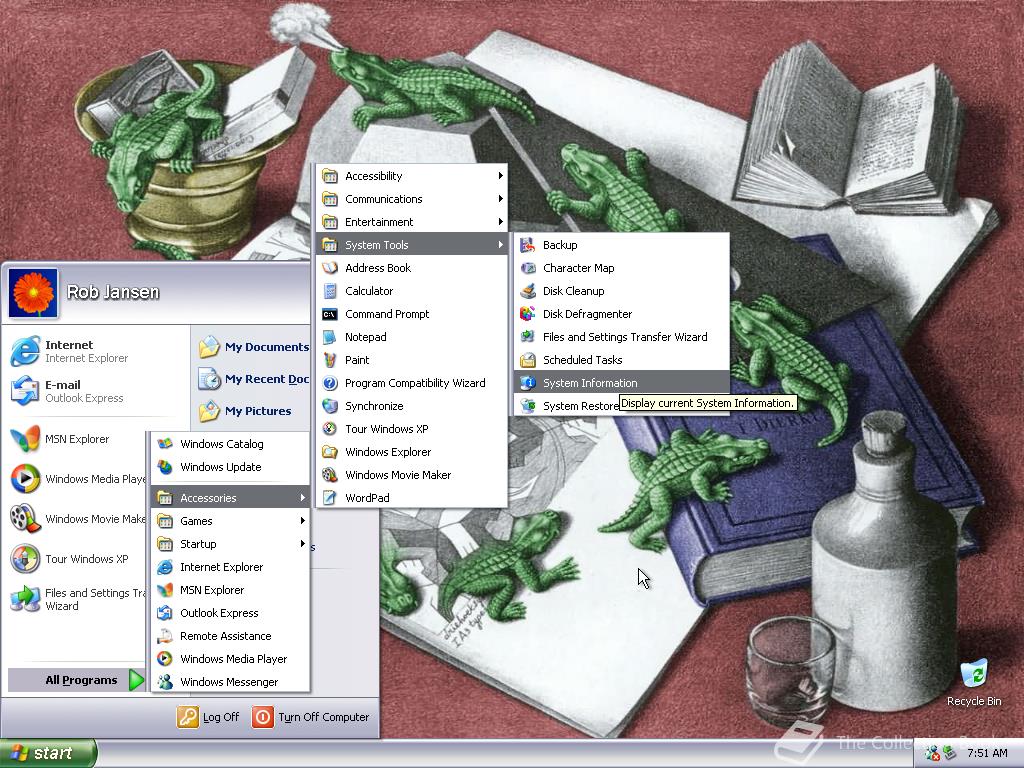Launch Windows Explorer icon
The height and width of the screenshot is (768, 1024).
click(x=330, y=452)
